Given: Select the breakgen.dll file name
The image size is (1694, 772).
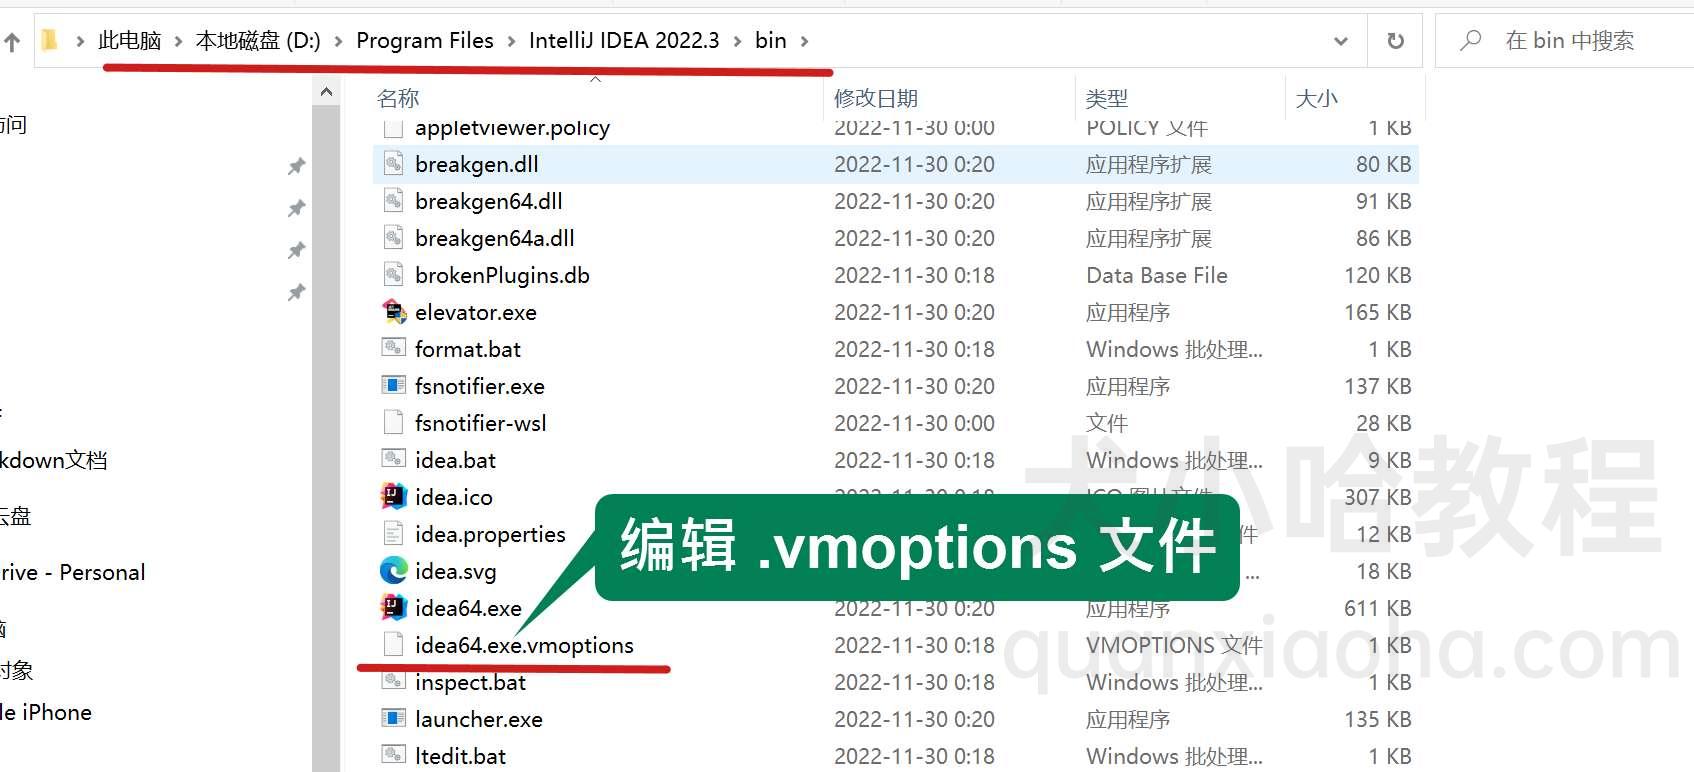Looking at the screenshot, I should [476, 164].
